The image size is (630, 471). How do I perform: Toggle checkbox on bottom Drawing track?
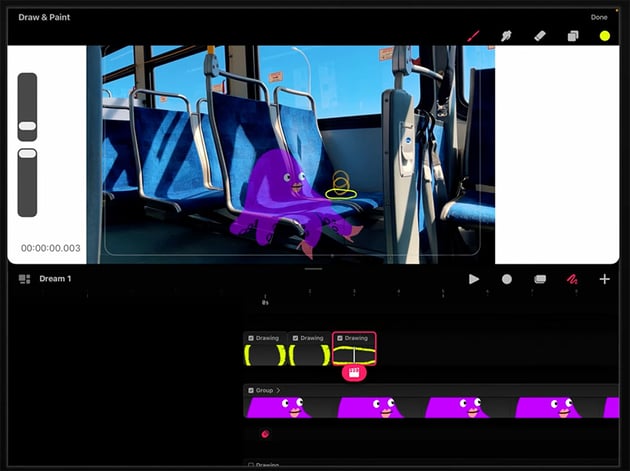pos(251,465)
